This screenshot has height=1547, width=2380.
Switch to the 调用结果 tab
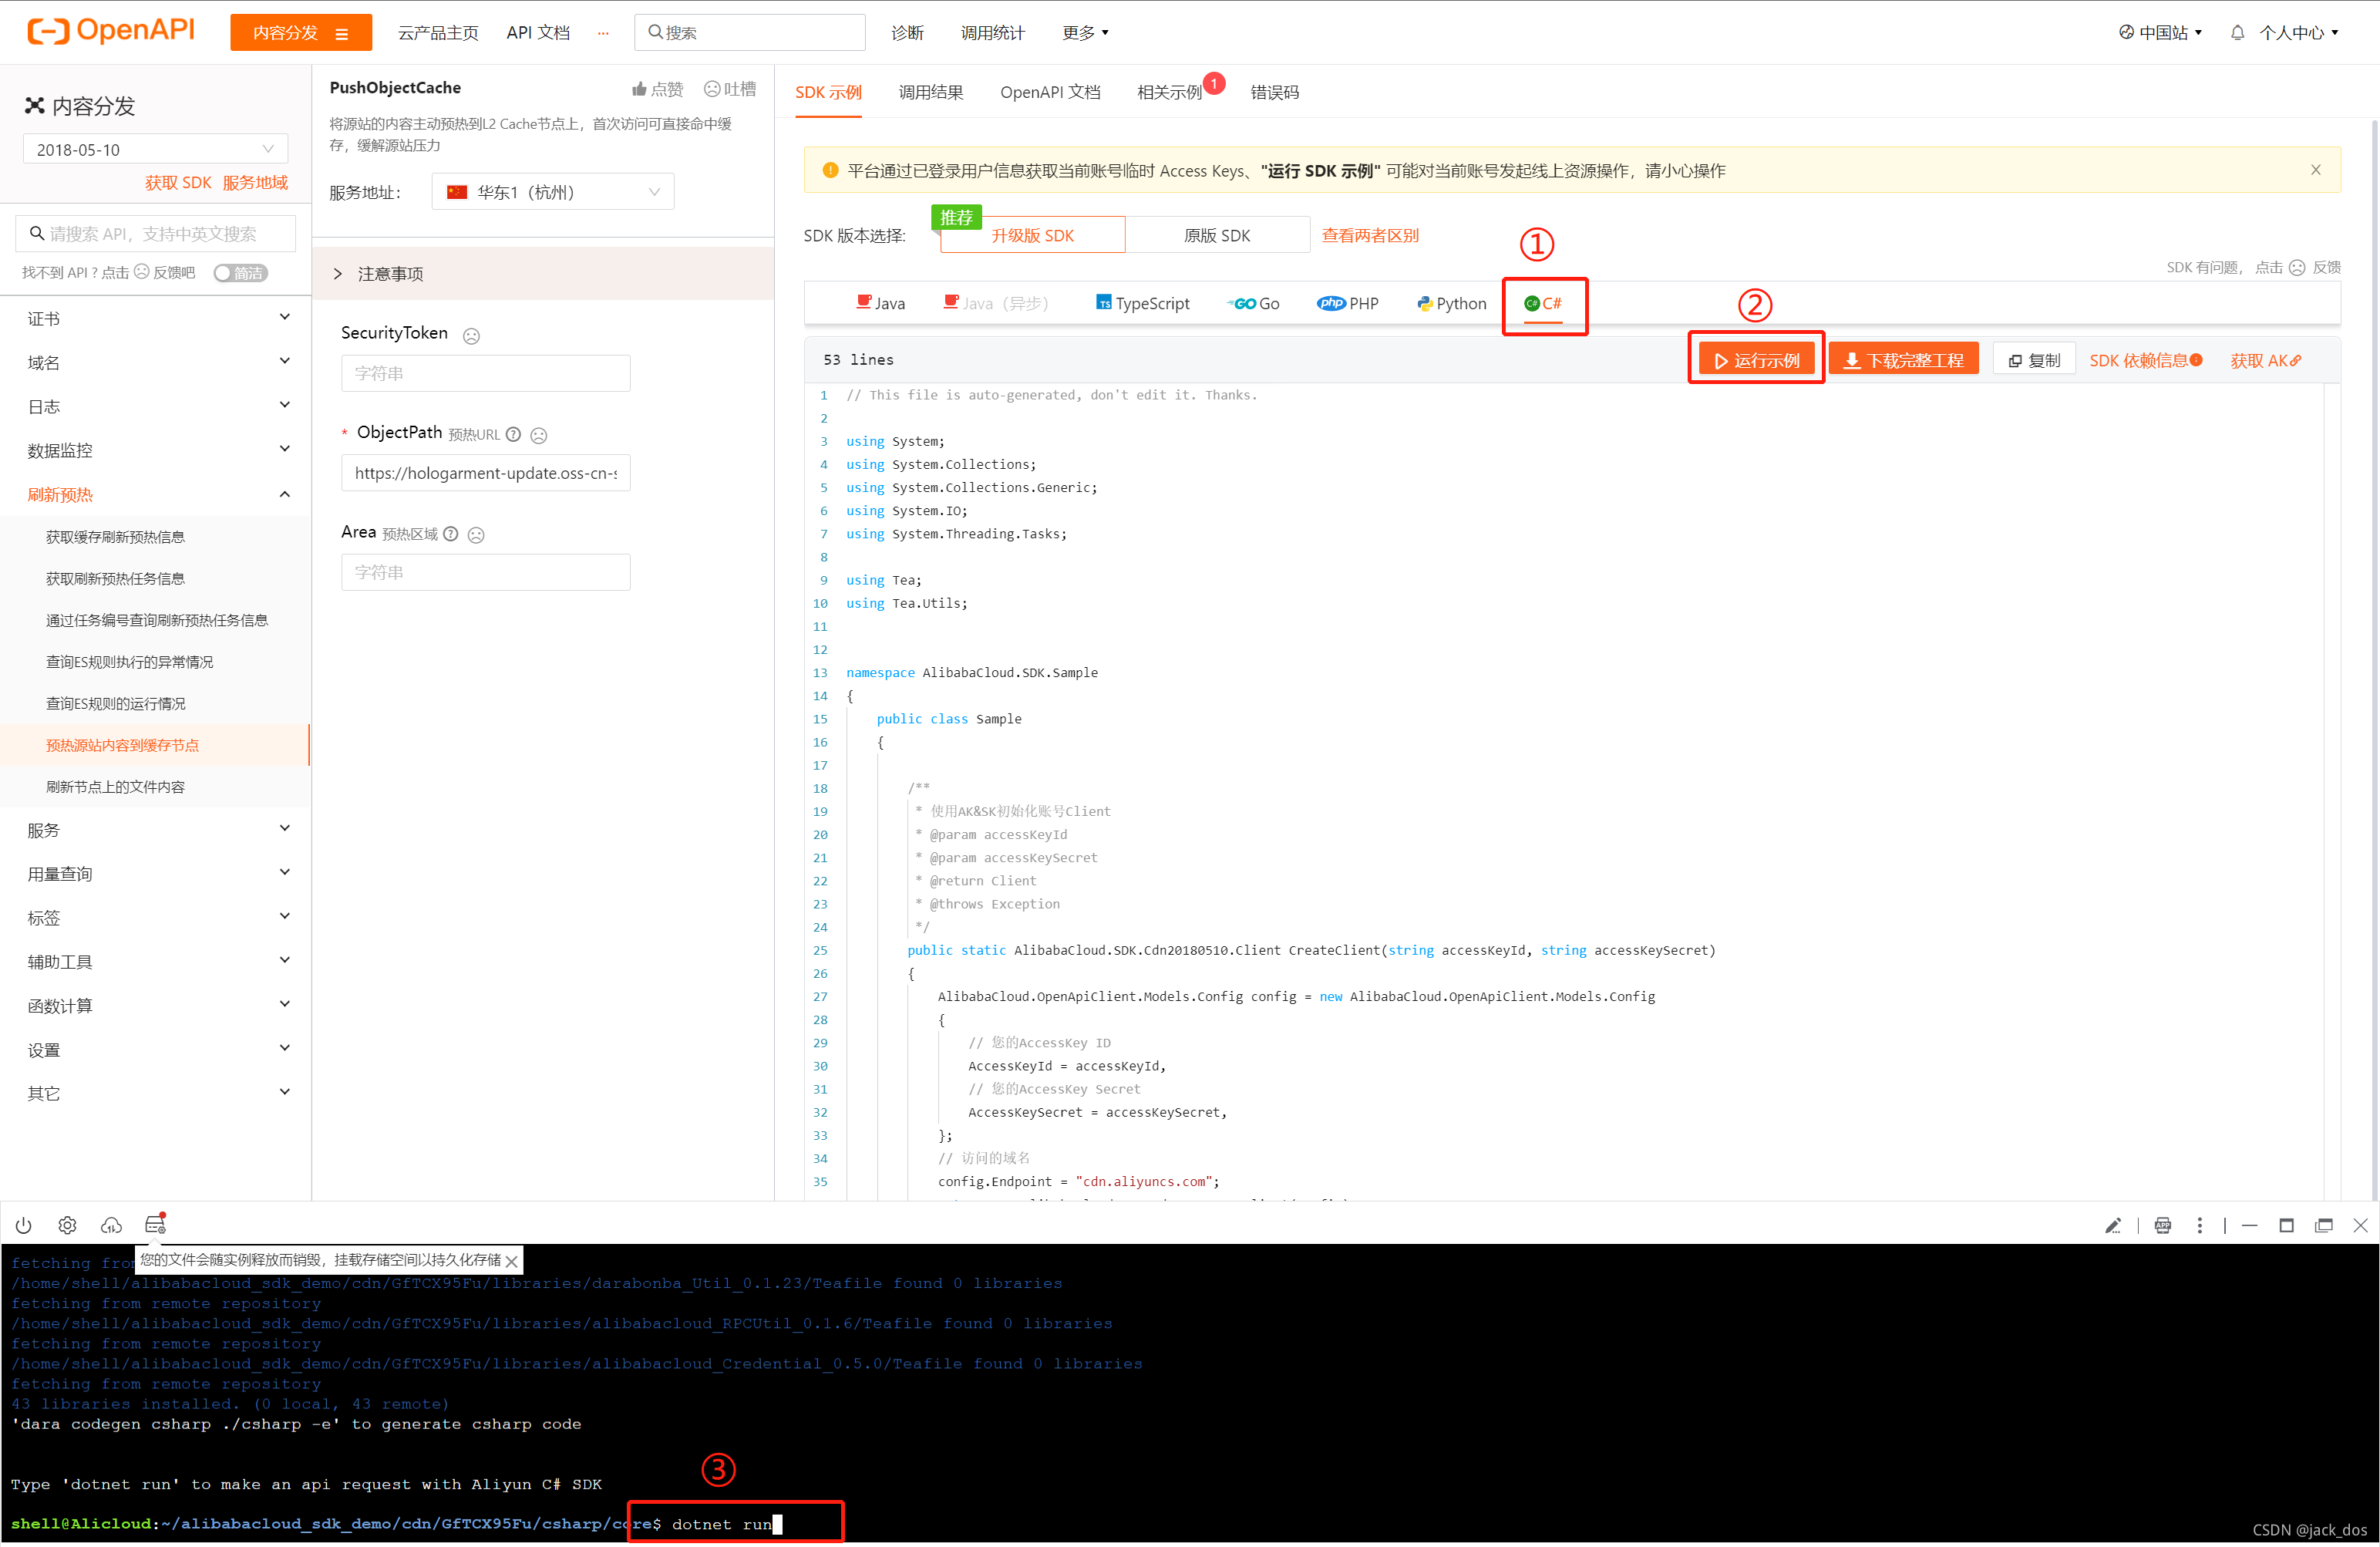pos(930,92)
